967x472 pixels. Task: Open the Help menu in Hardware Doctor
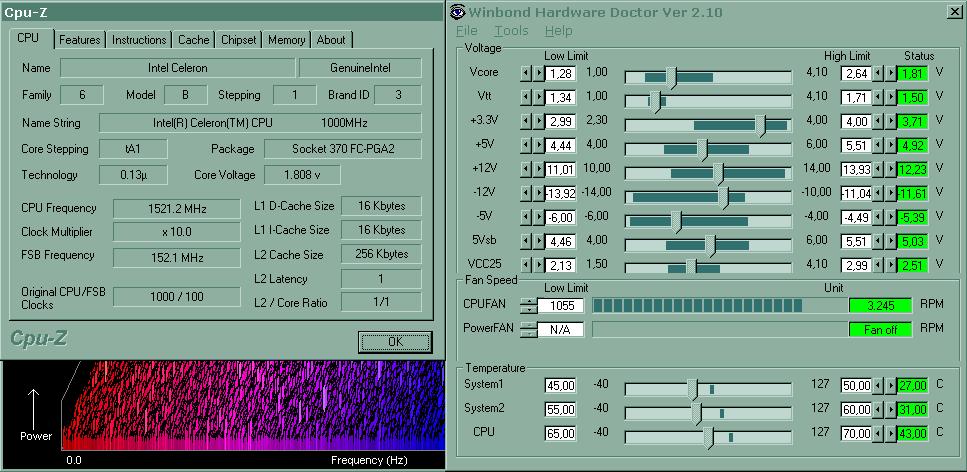(x=559, y=30)
